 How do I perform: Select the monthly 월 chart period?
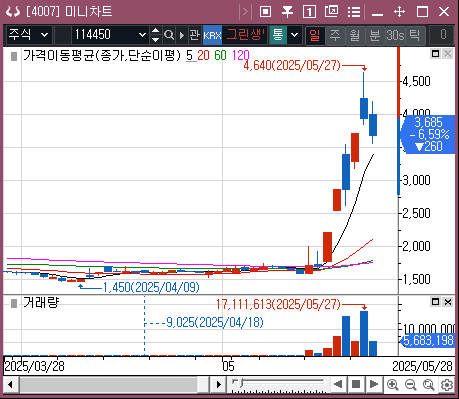coord(355,35)
